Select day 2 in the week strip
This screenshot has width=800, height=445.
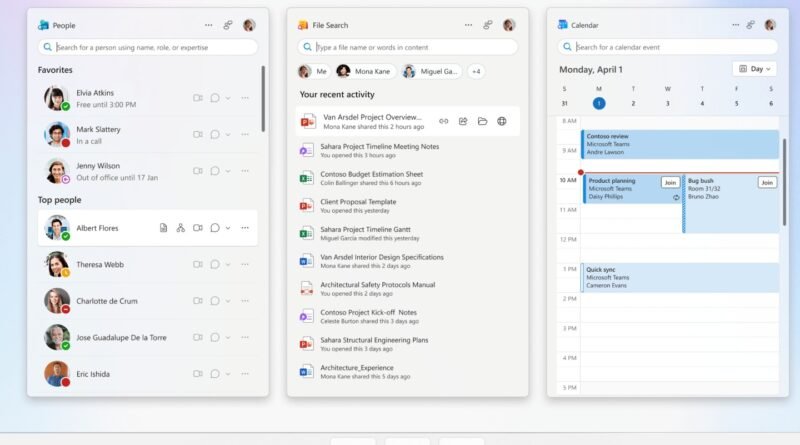click(633, 104)
